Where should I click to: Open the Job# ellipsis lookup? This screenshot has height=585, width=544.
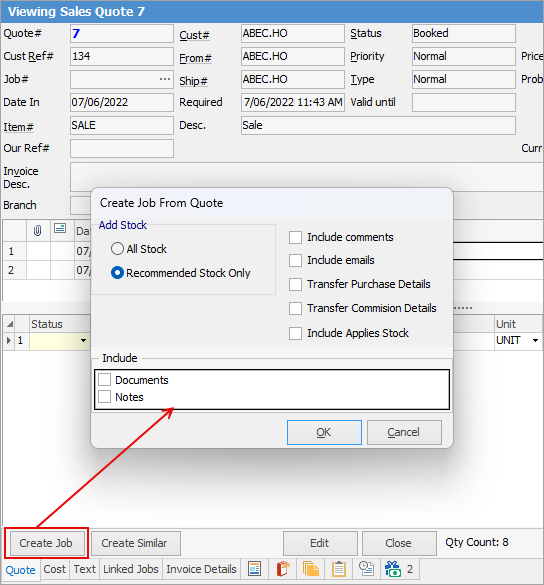[165, 79]
